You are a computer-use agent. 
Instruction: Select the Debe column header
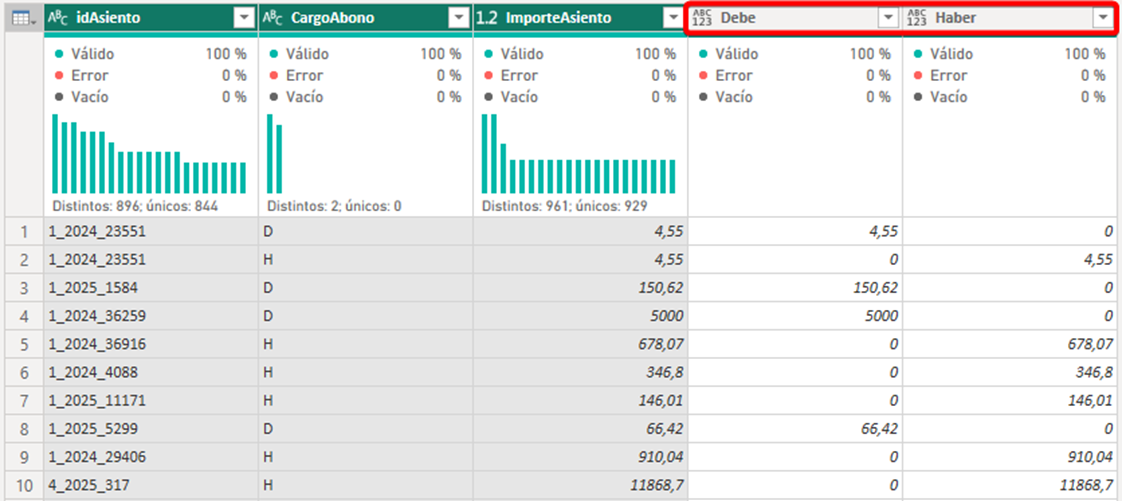coord(790,18)
